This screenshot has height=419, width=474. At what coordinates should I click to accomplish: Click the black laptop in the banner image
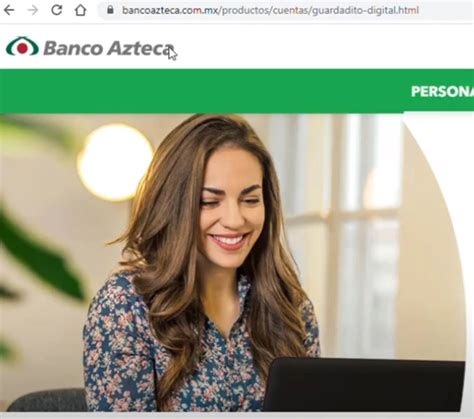363,384
